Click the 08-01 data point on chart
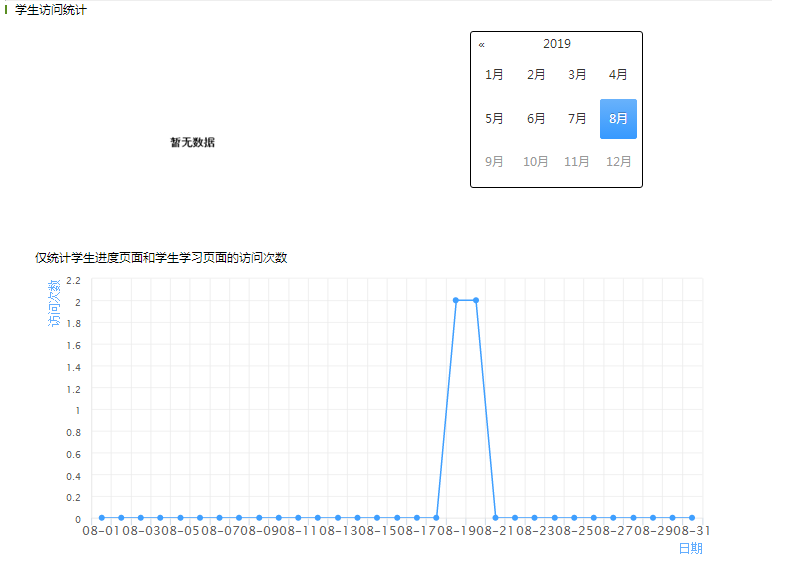This screenshot has height=568, width=795. point(102,518)
